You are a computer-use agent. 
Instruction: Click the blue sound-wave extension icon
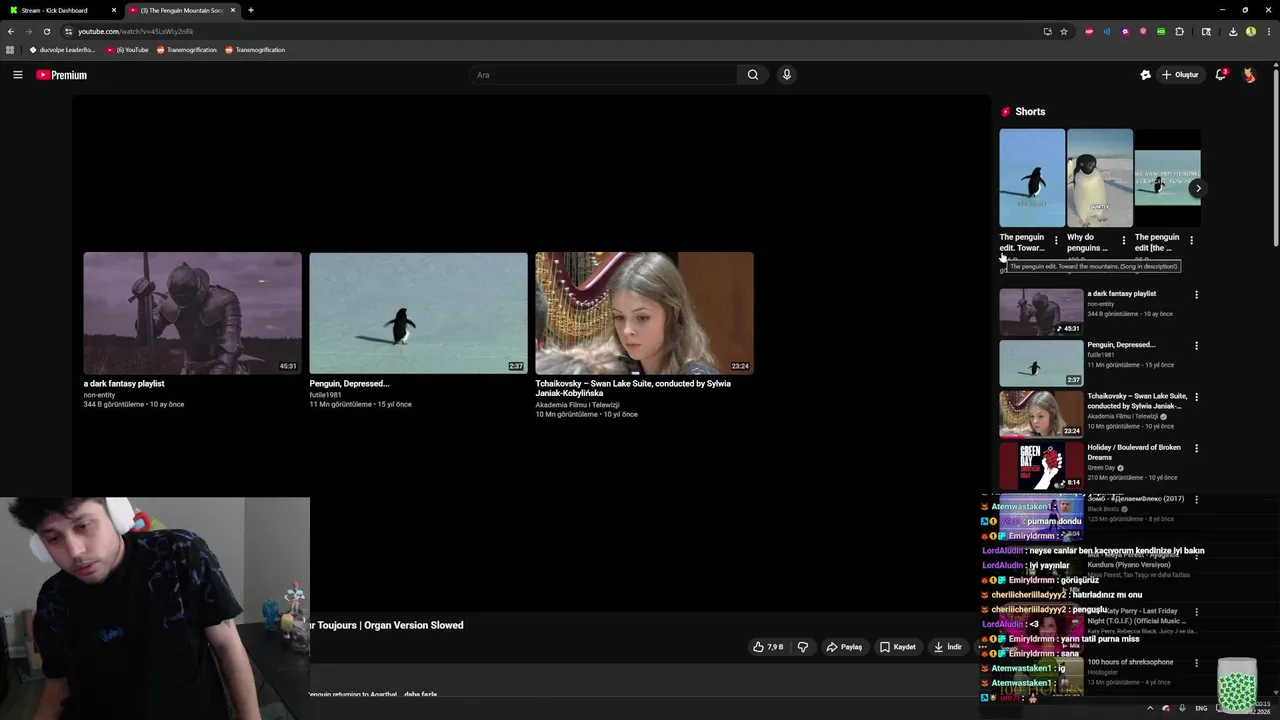pos(1107,31)
